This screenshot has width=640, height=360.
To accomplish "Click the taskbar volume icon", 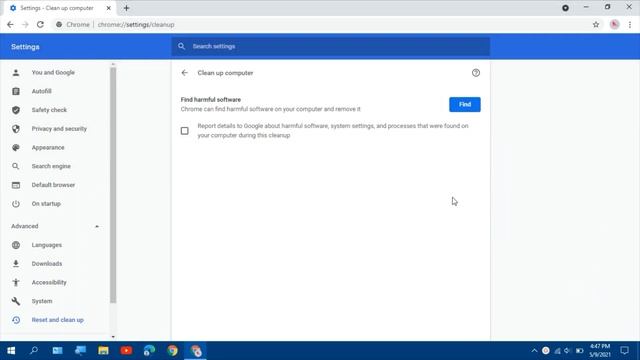I will click(568, 351).
